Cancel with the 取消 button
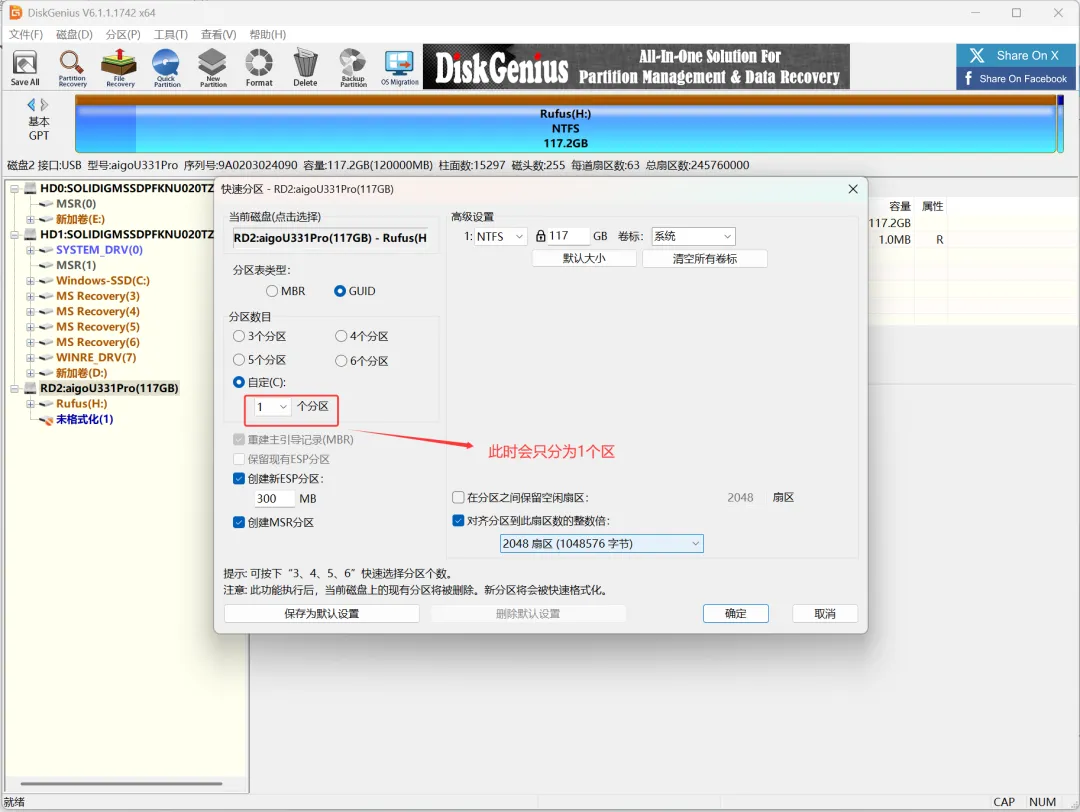Viewport: 1080px width, 812px height. click(x=824, y=614)
